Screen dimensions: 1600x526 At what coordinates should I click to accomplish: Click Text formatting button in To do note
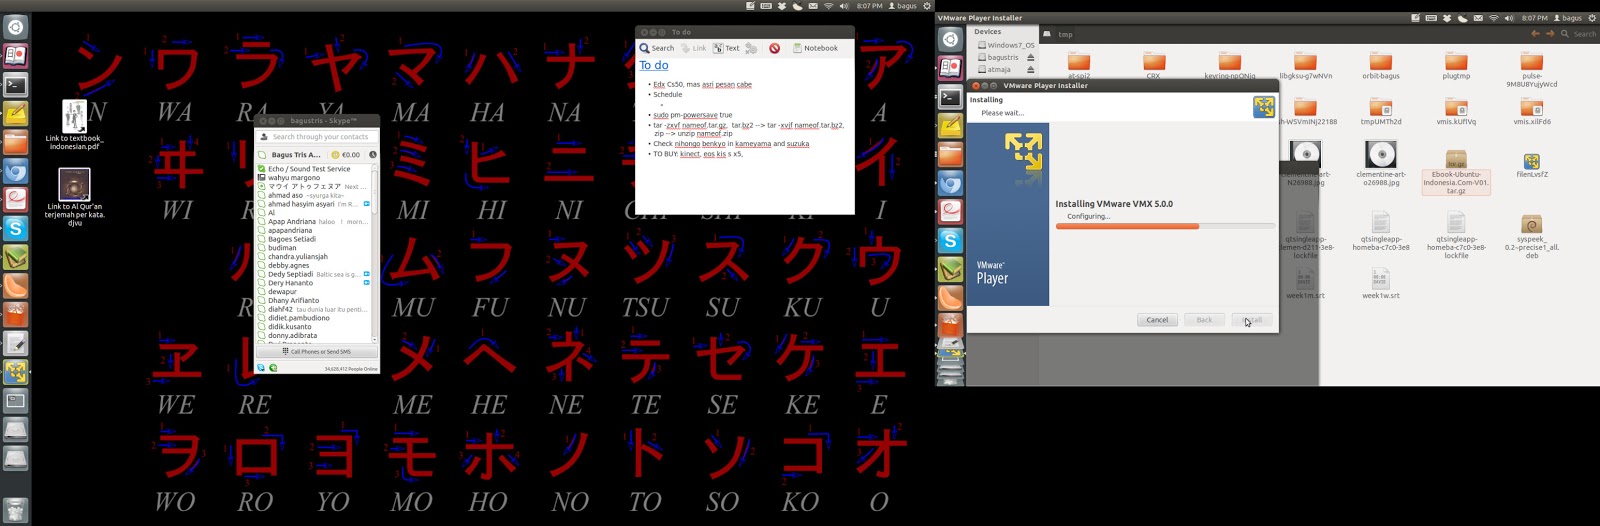(726, 48)
